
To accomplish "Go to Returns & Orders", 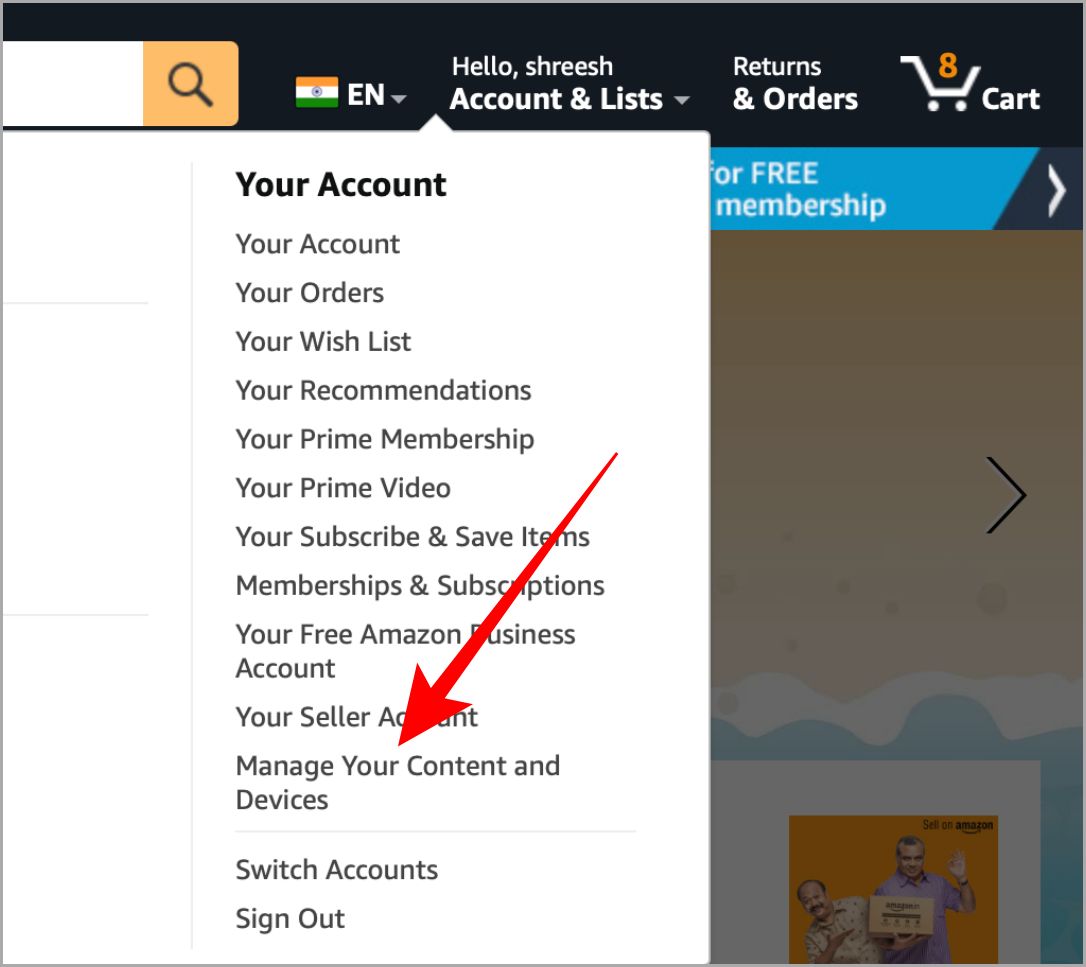I will click(x=795, y=82).
